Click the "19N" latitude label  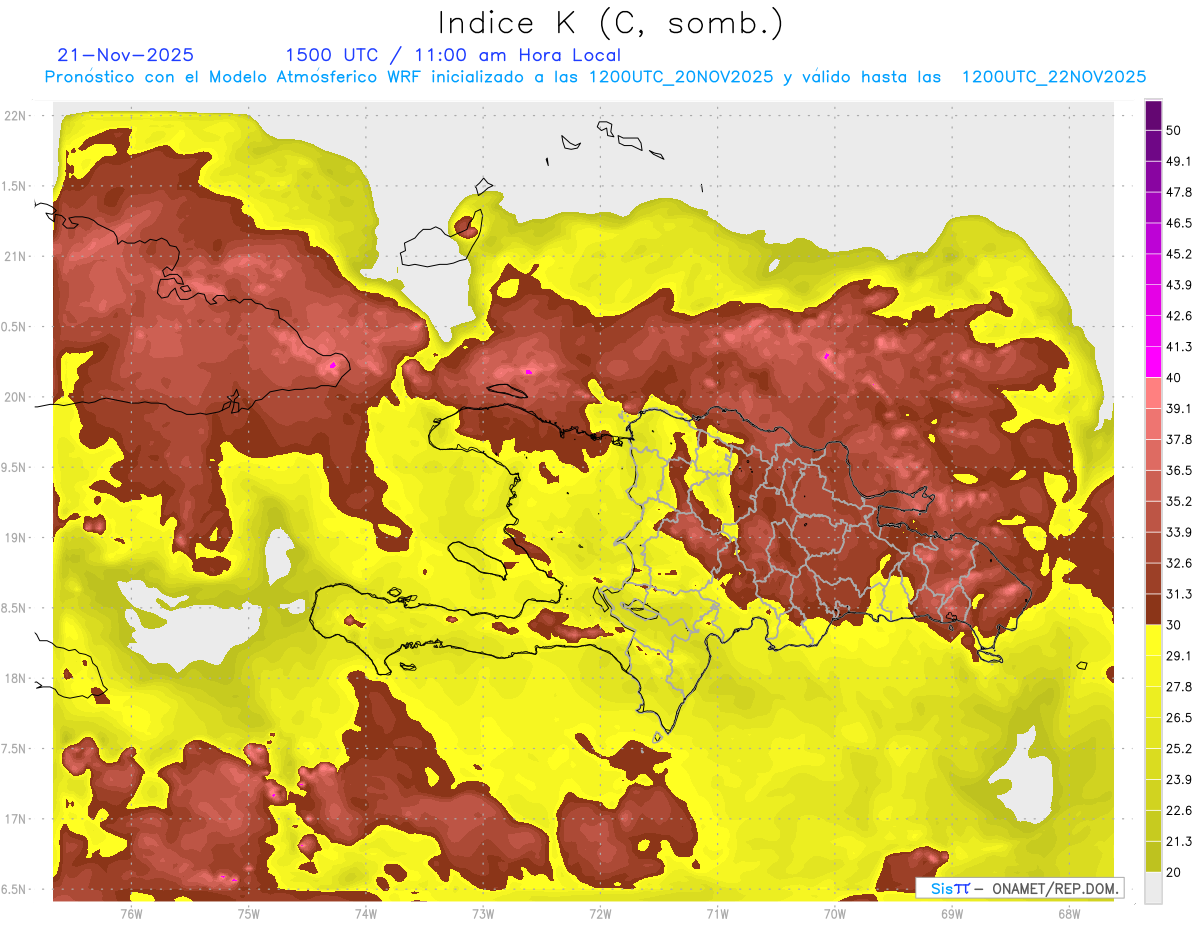tap(15, 538)
